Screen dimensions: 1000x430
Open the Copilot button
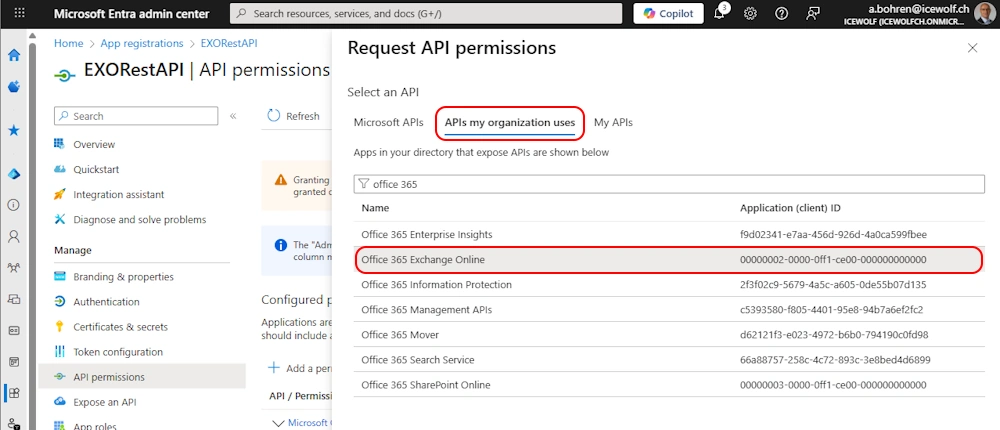click(x=668, y=13)
